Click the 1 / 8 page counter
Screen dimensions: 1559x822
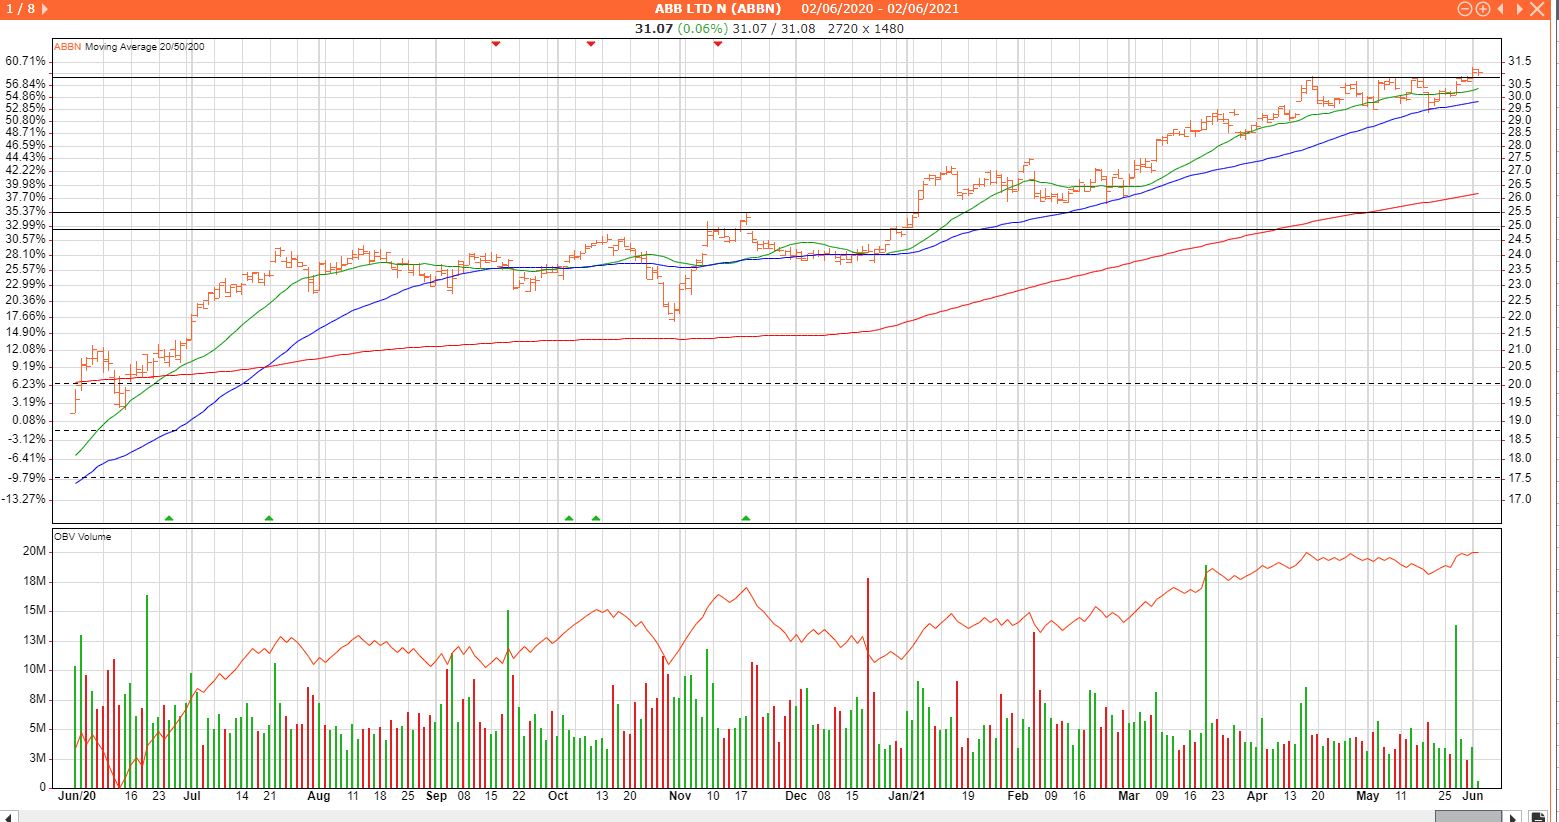20,9
